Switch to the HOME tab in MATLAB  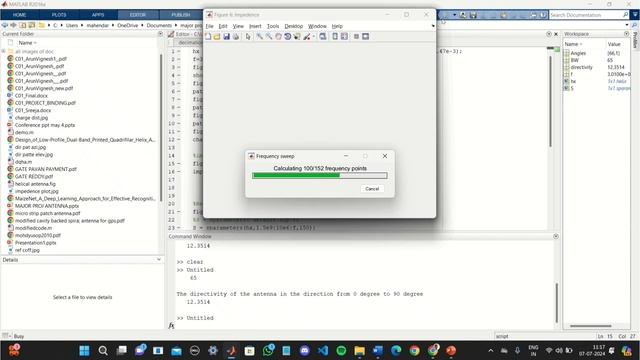pyautogui.click(x=19, y=15)
